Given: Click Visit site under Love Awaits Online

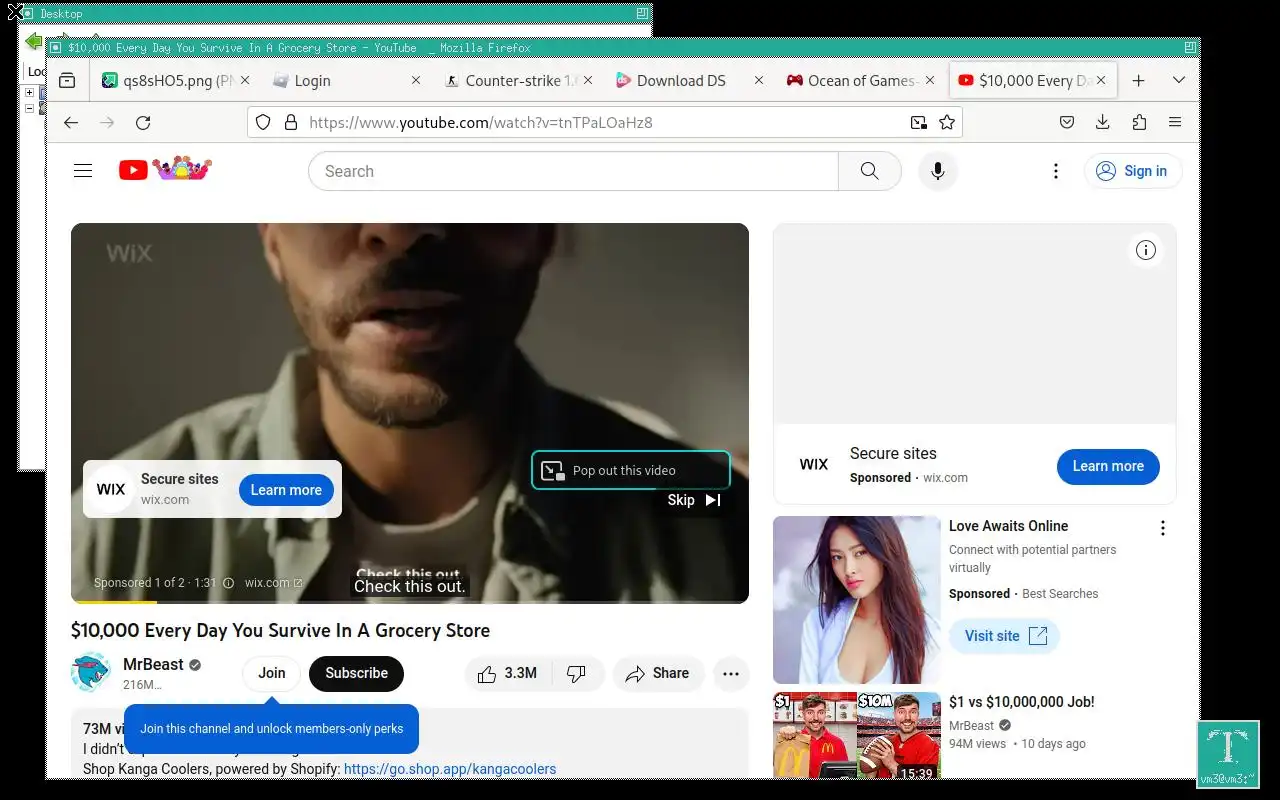Looking at the screenshot, I should 1004,636.
